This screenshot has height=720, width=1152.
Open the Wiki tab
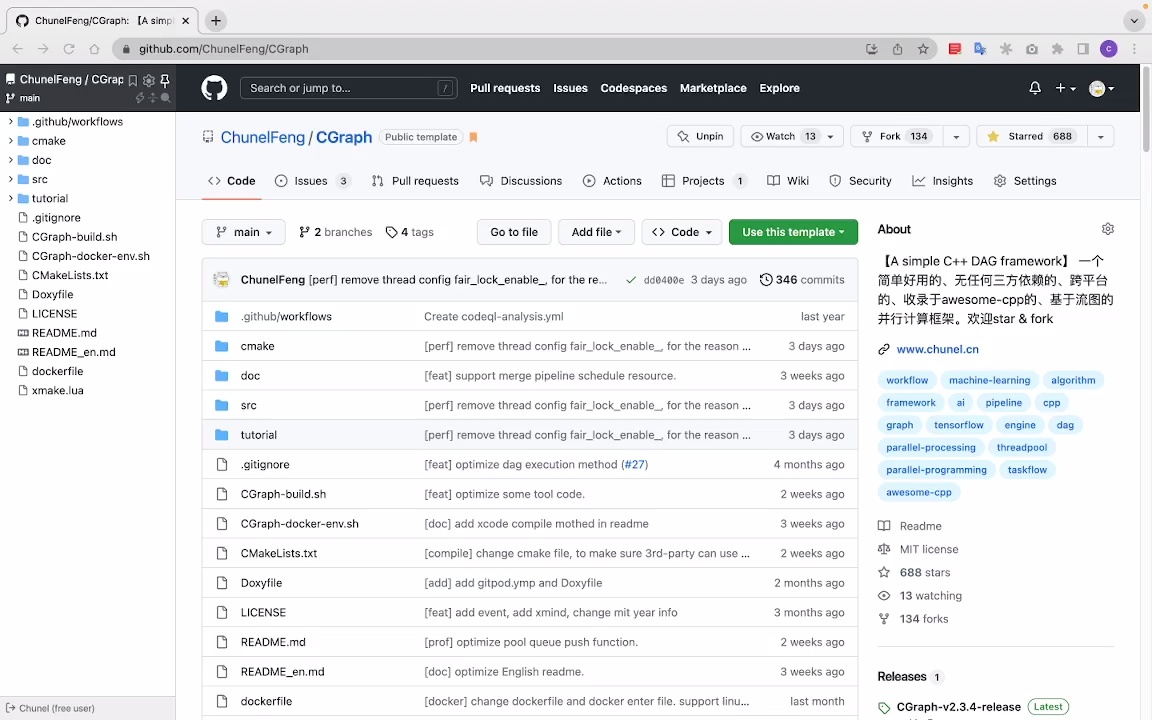[788, 181]
